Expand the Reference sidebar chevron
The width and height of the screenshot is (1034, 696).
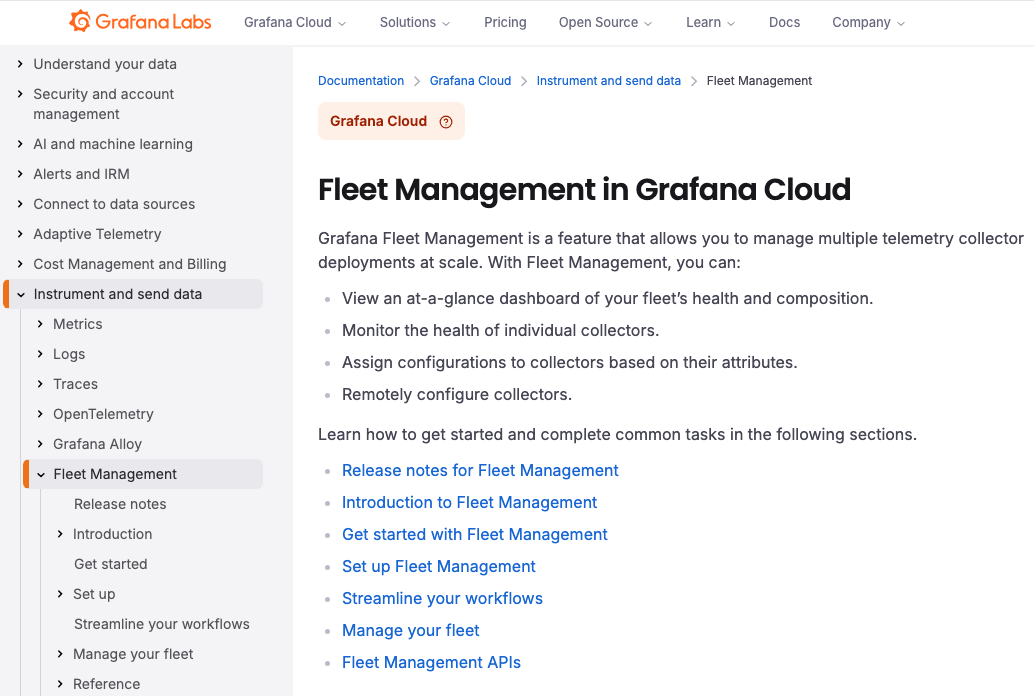click(x=60, y=684)
